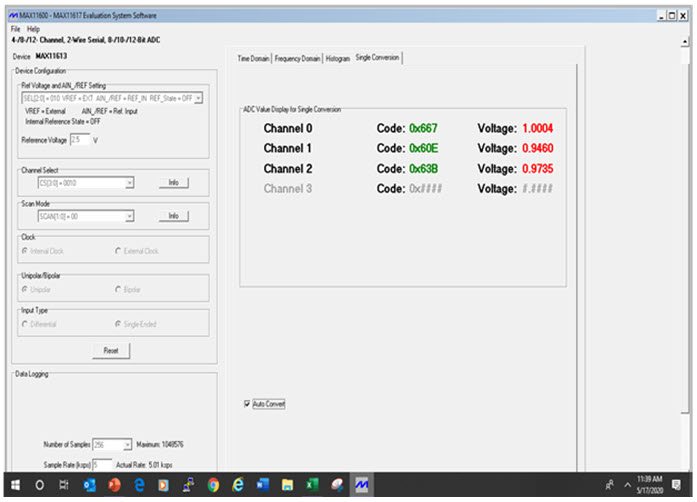Open the Action Center notifications icon
Viewport: 697px width, 502px height.
point(676,485)
